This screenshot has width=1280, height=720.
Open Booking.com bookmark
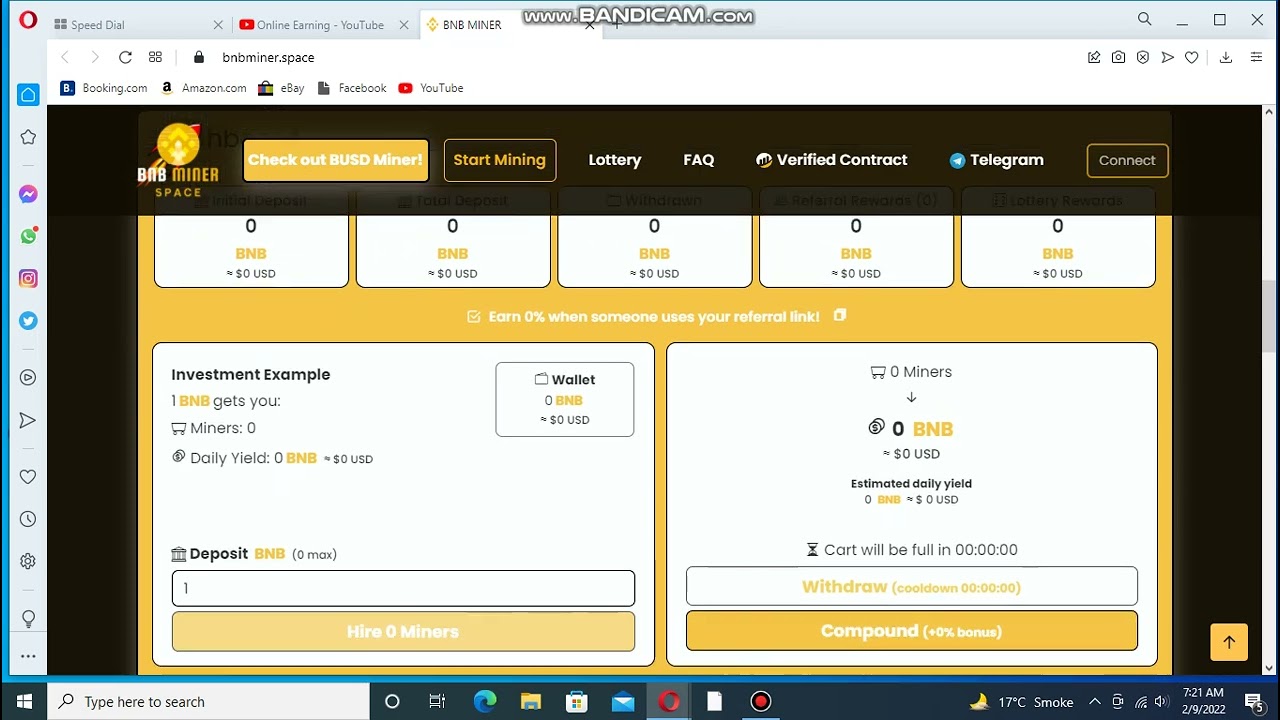pyautogui.click(x=104, y=88)
